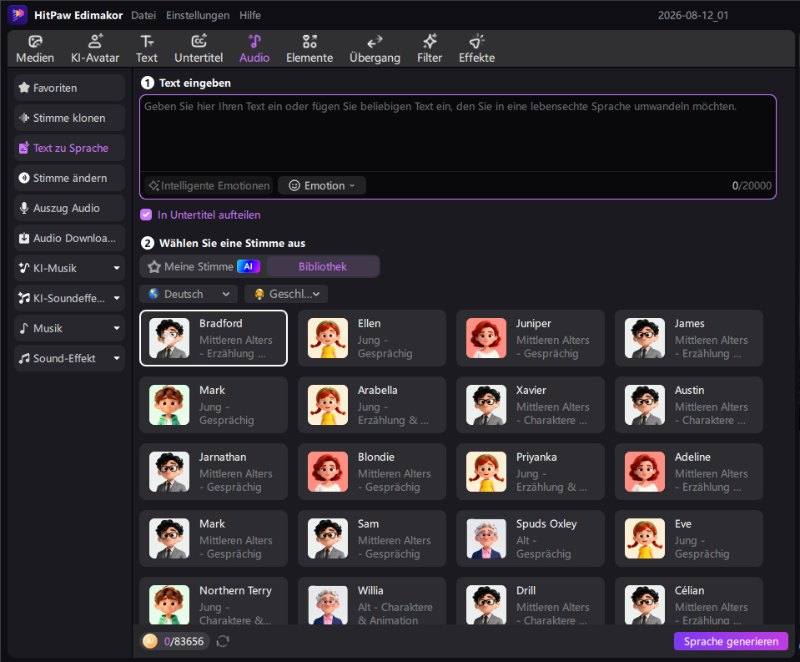Click the Sprache generieren button
The width and height of the screenshot is (800, 662).
point(731,641)
